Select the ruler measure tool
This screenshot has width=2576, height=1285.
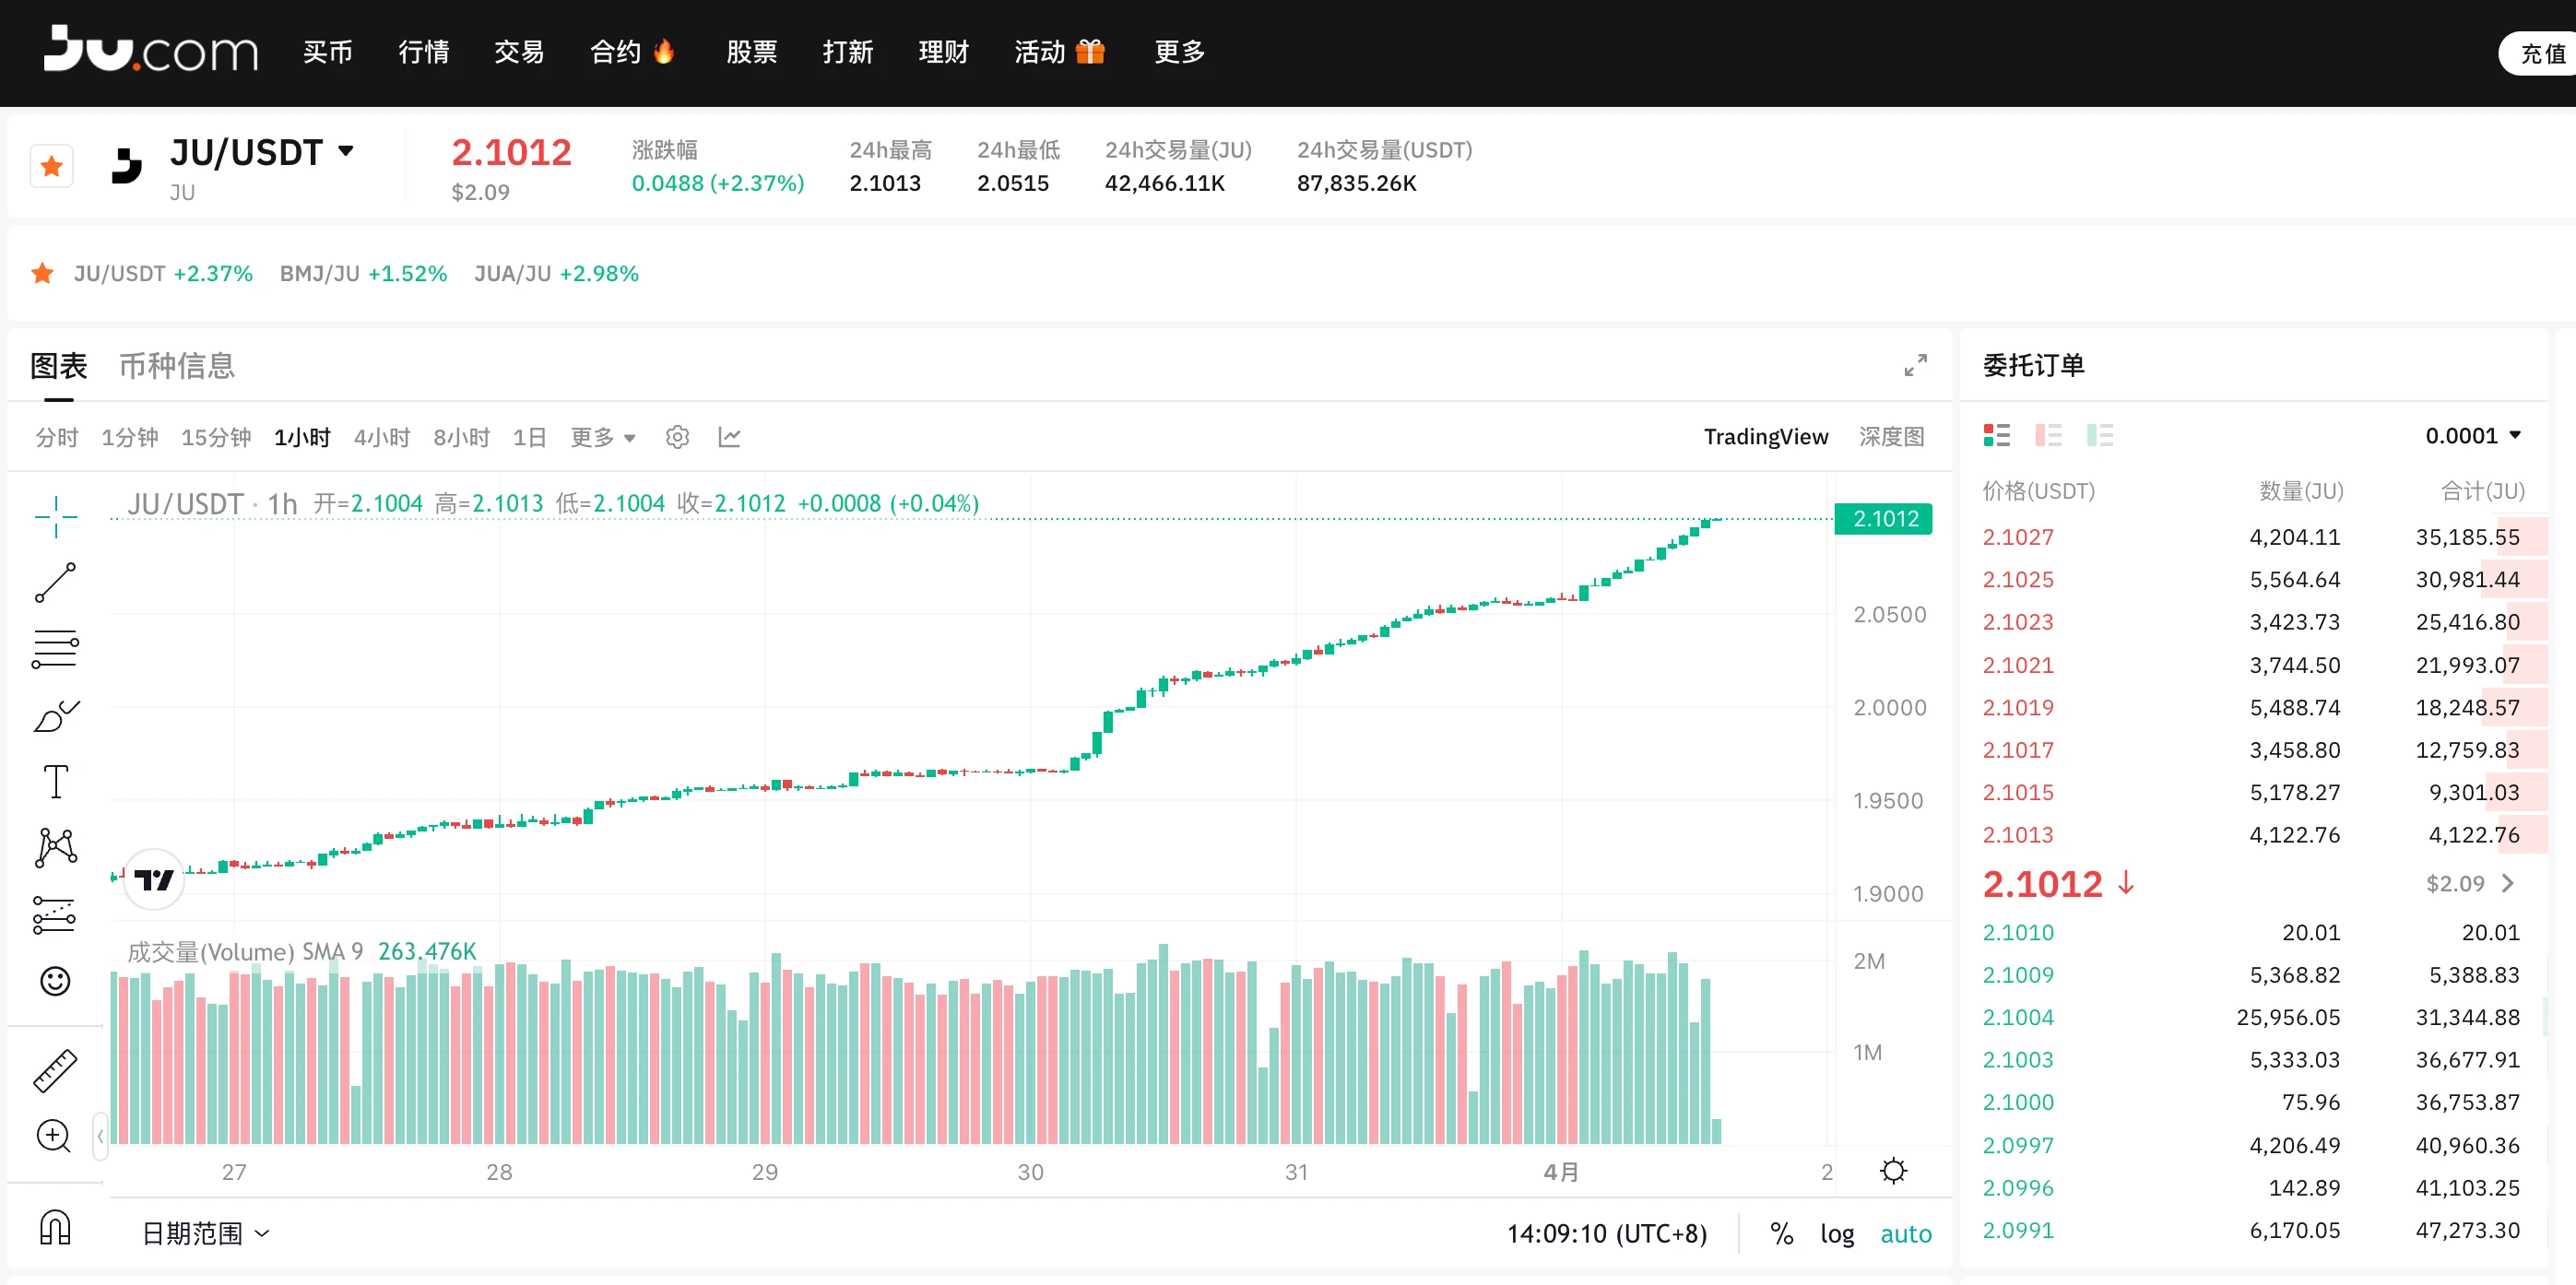[x=55, y=1071]
